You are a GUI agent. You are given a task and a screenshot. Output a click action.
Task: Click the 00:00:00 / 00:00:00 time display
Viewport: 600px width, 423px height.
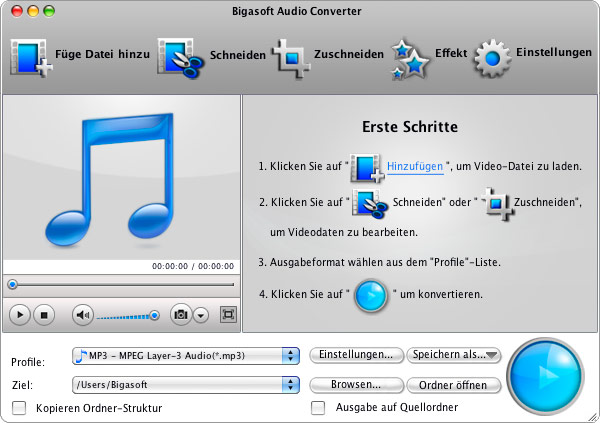click(x=193, y=266)
